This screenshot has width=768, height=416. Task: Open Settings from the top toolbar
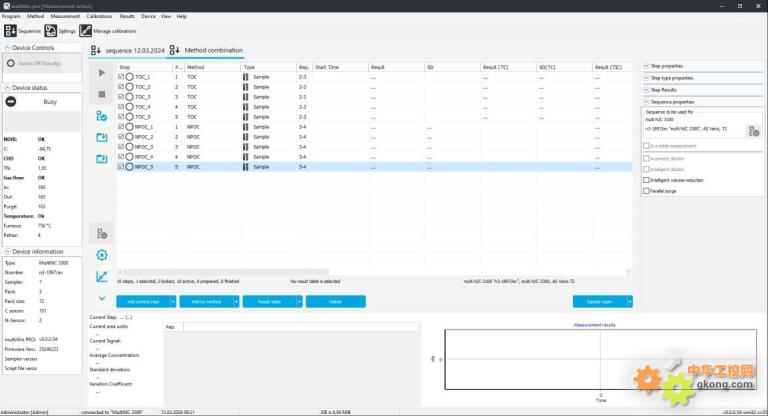50,31
